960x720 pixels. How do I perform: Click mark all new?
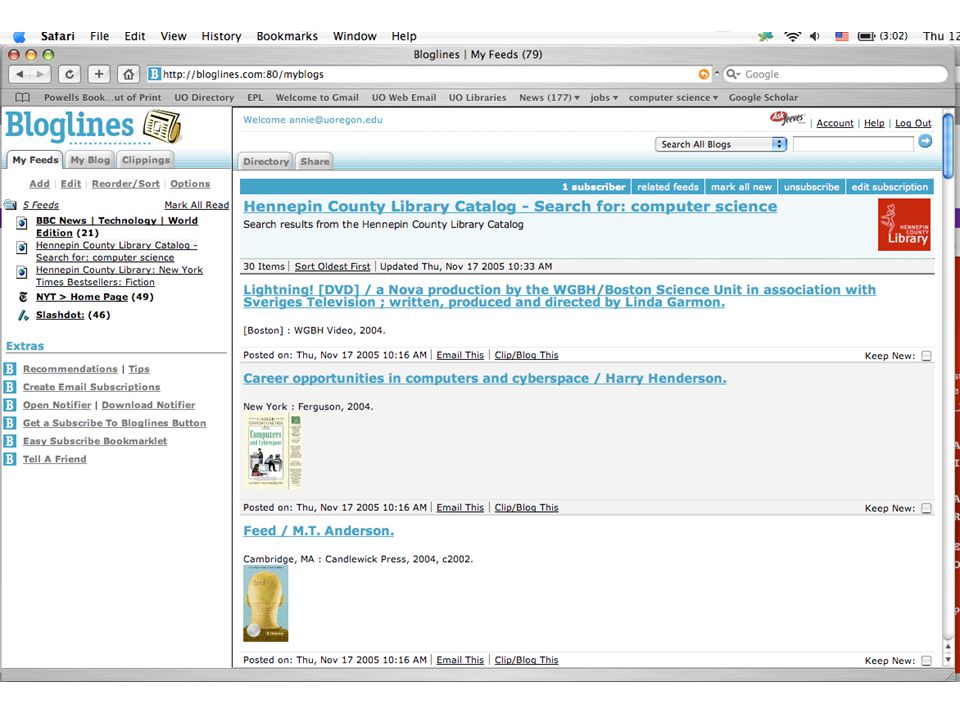pyautogui.click(x=741, y=187)
